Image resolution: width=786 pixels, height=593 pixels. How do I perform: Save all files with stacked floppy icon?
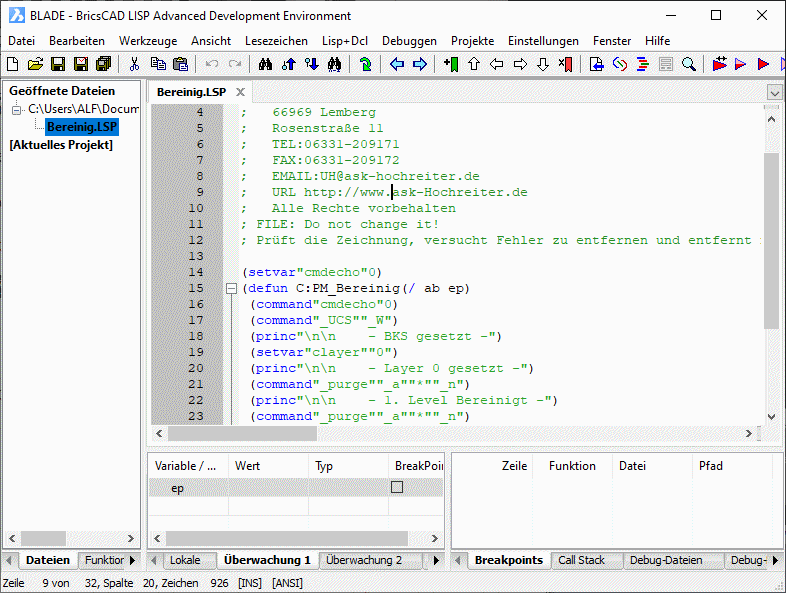coord(103,64)
